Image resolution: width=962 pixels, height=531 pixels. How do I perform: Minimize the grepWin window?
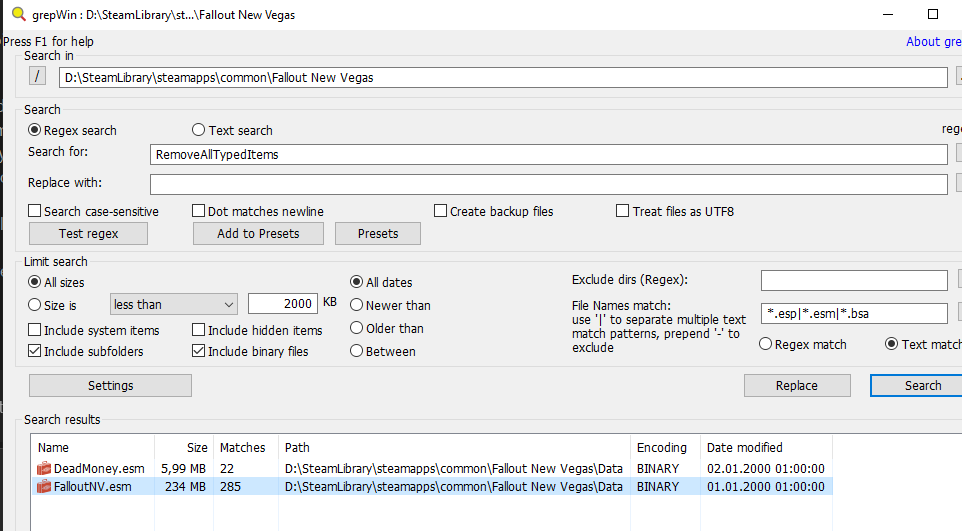tap(888, 14)
